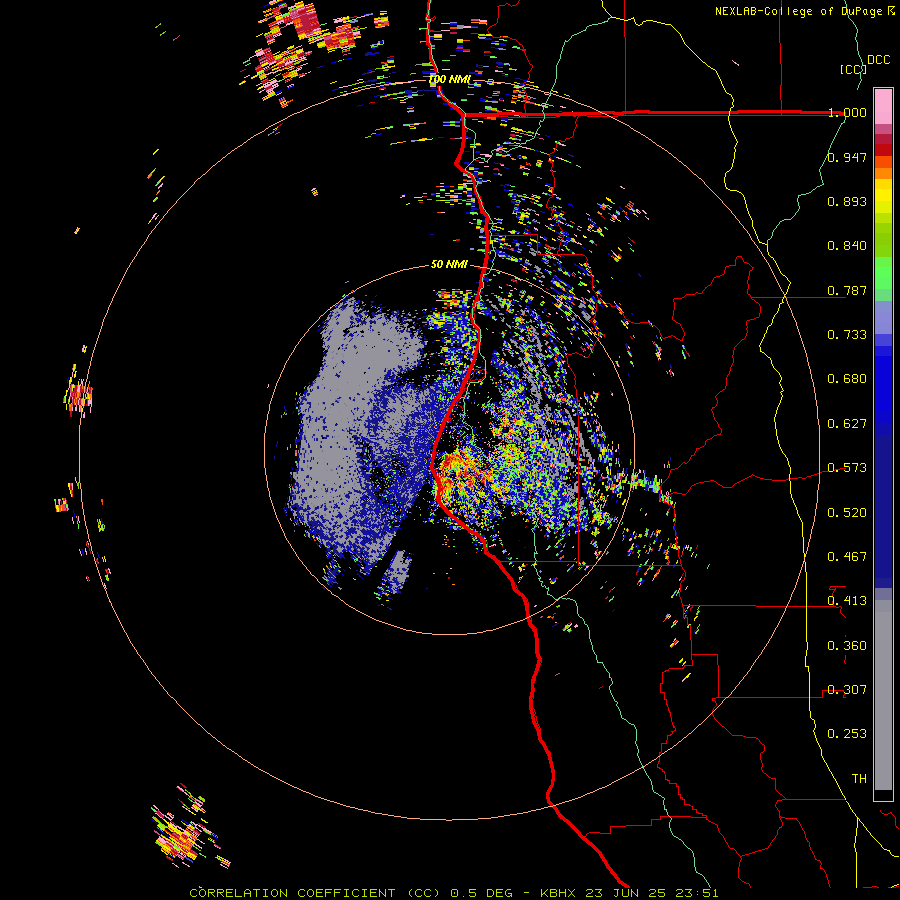Click the gray lower segment of color bar

tap(883, 695)
